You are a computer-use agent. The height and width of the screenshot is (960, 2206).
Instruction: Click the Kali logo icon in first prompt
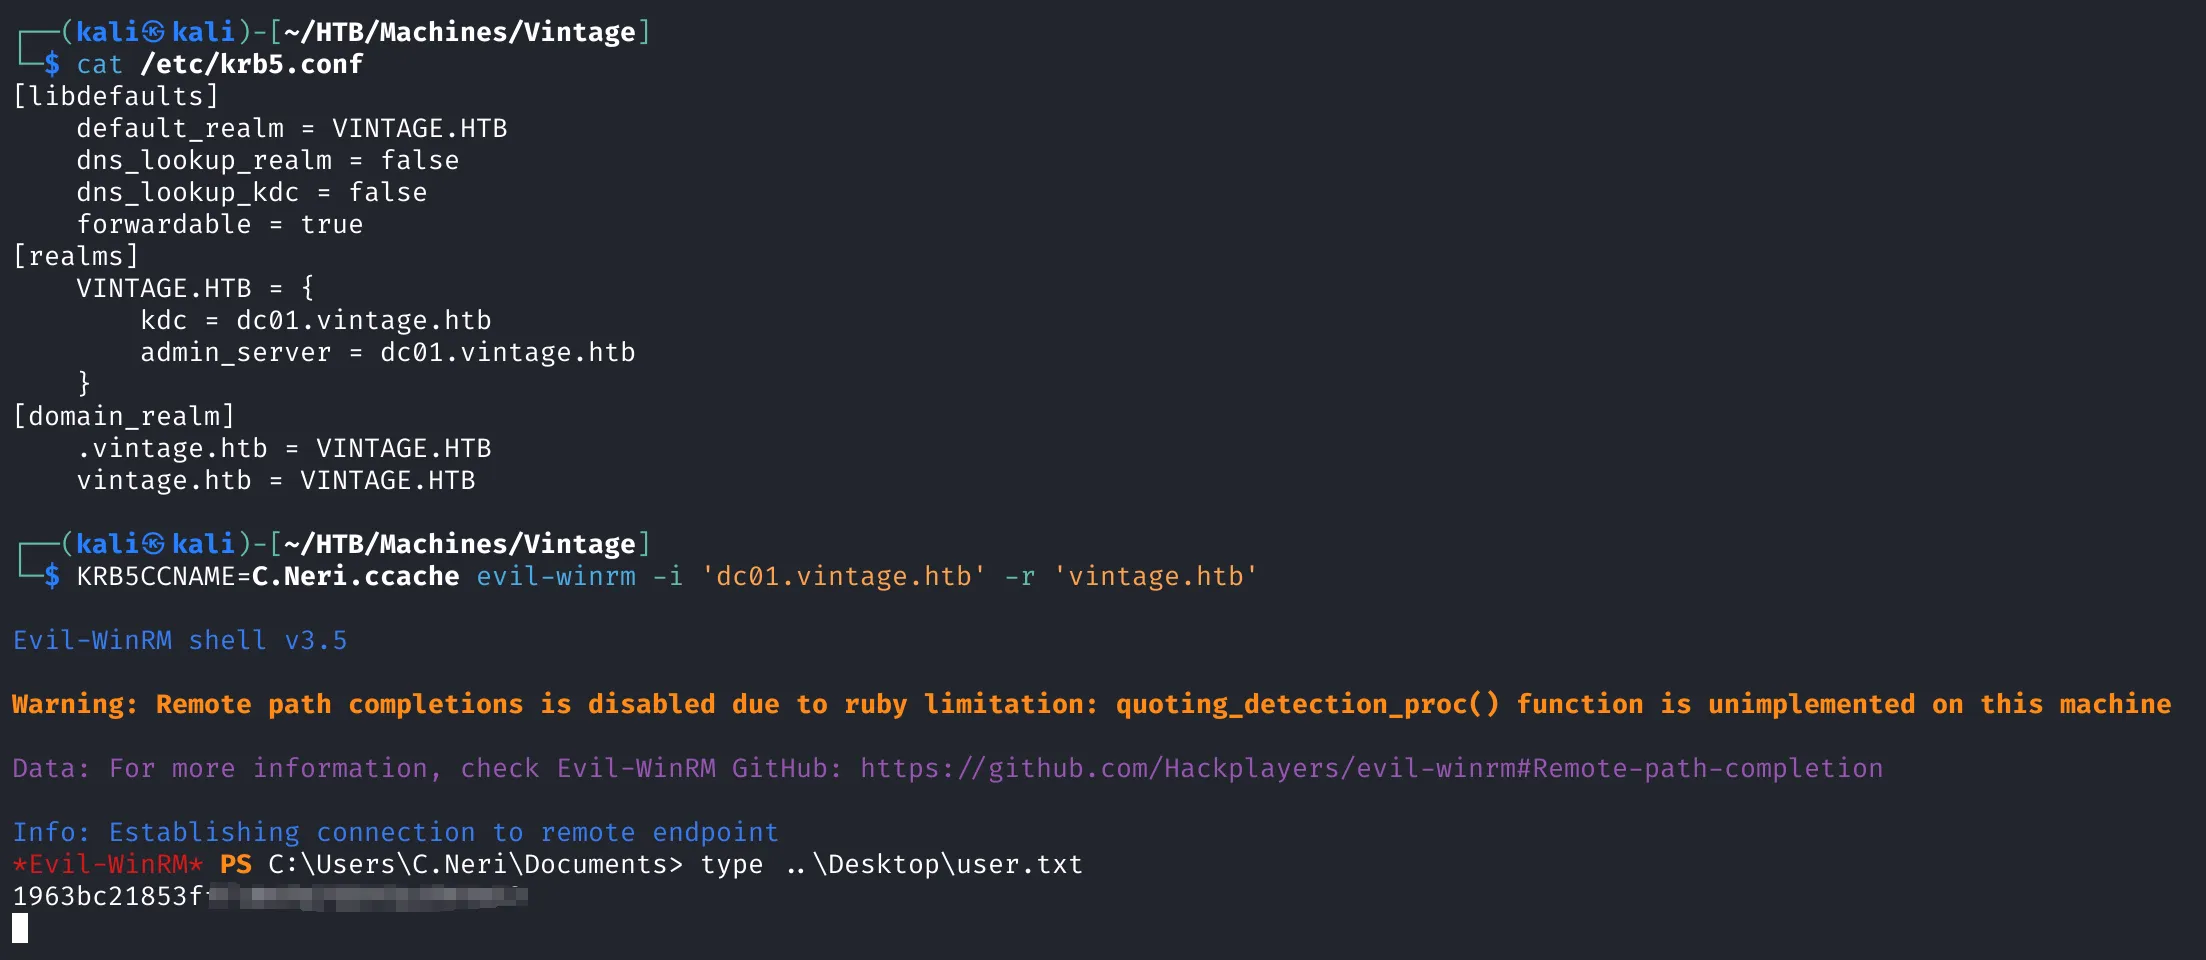153,32
